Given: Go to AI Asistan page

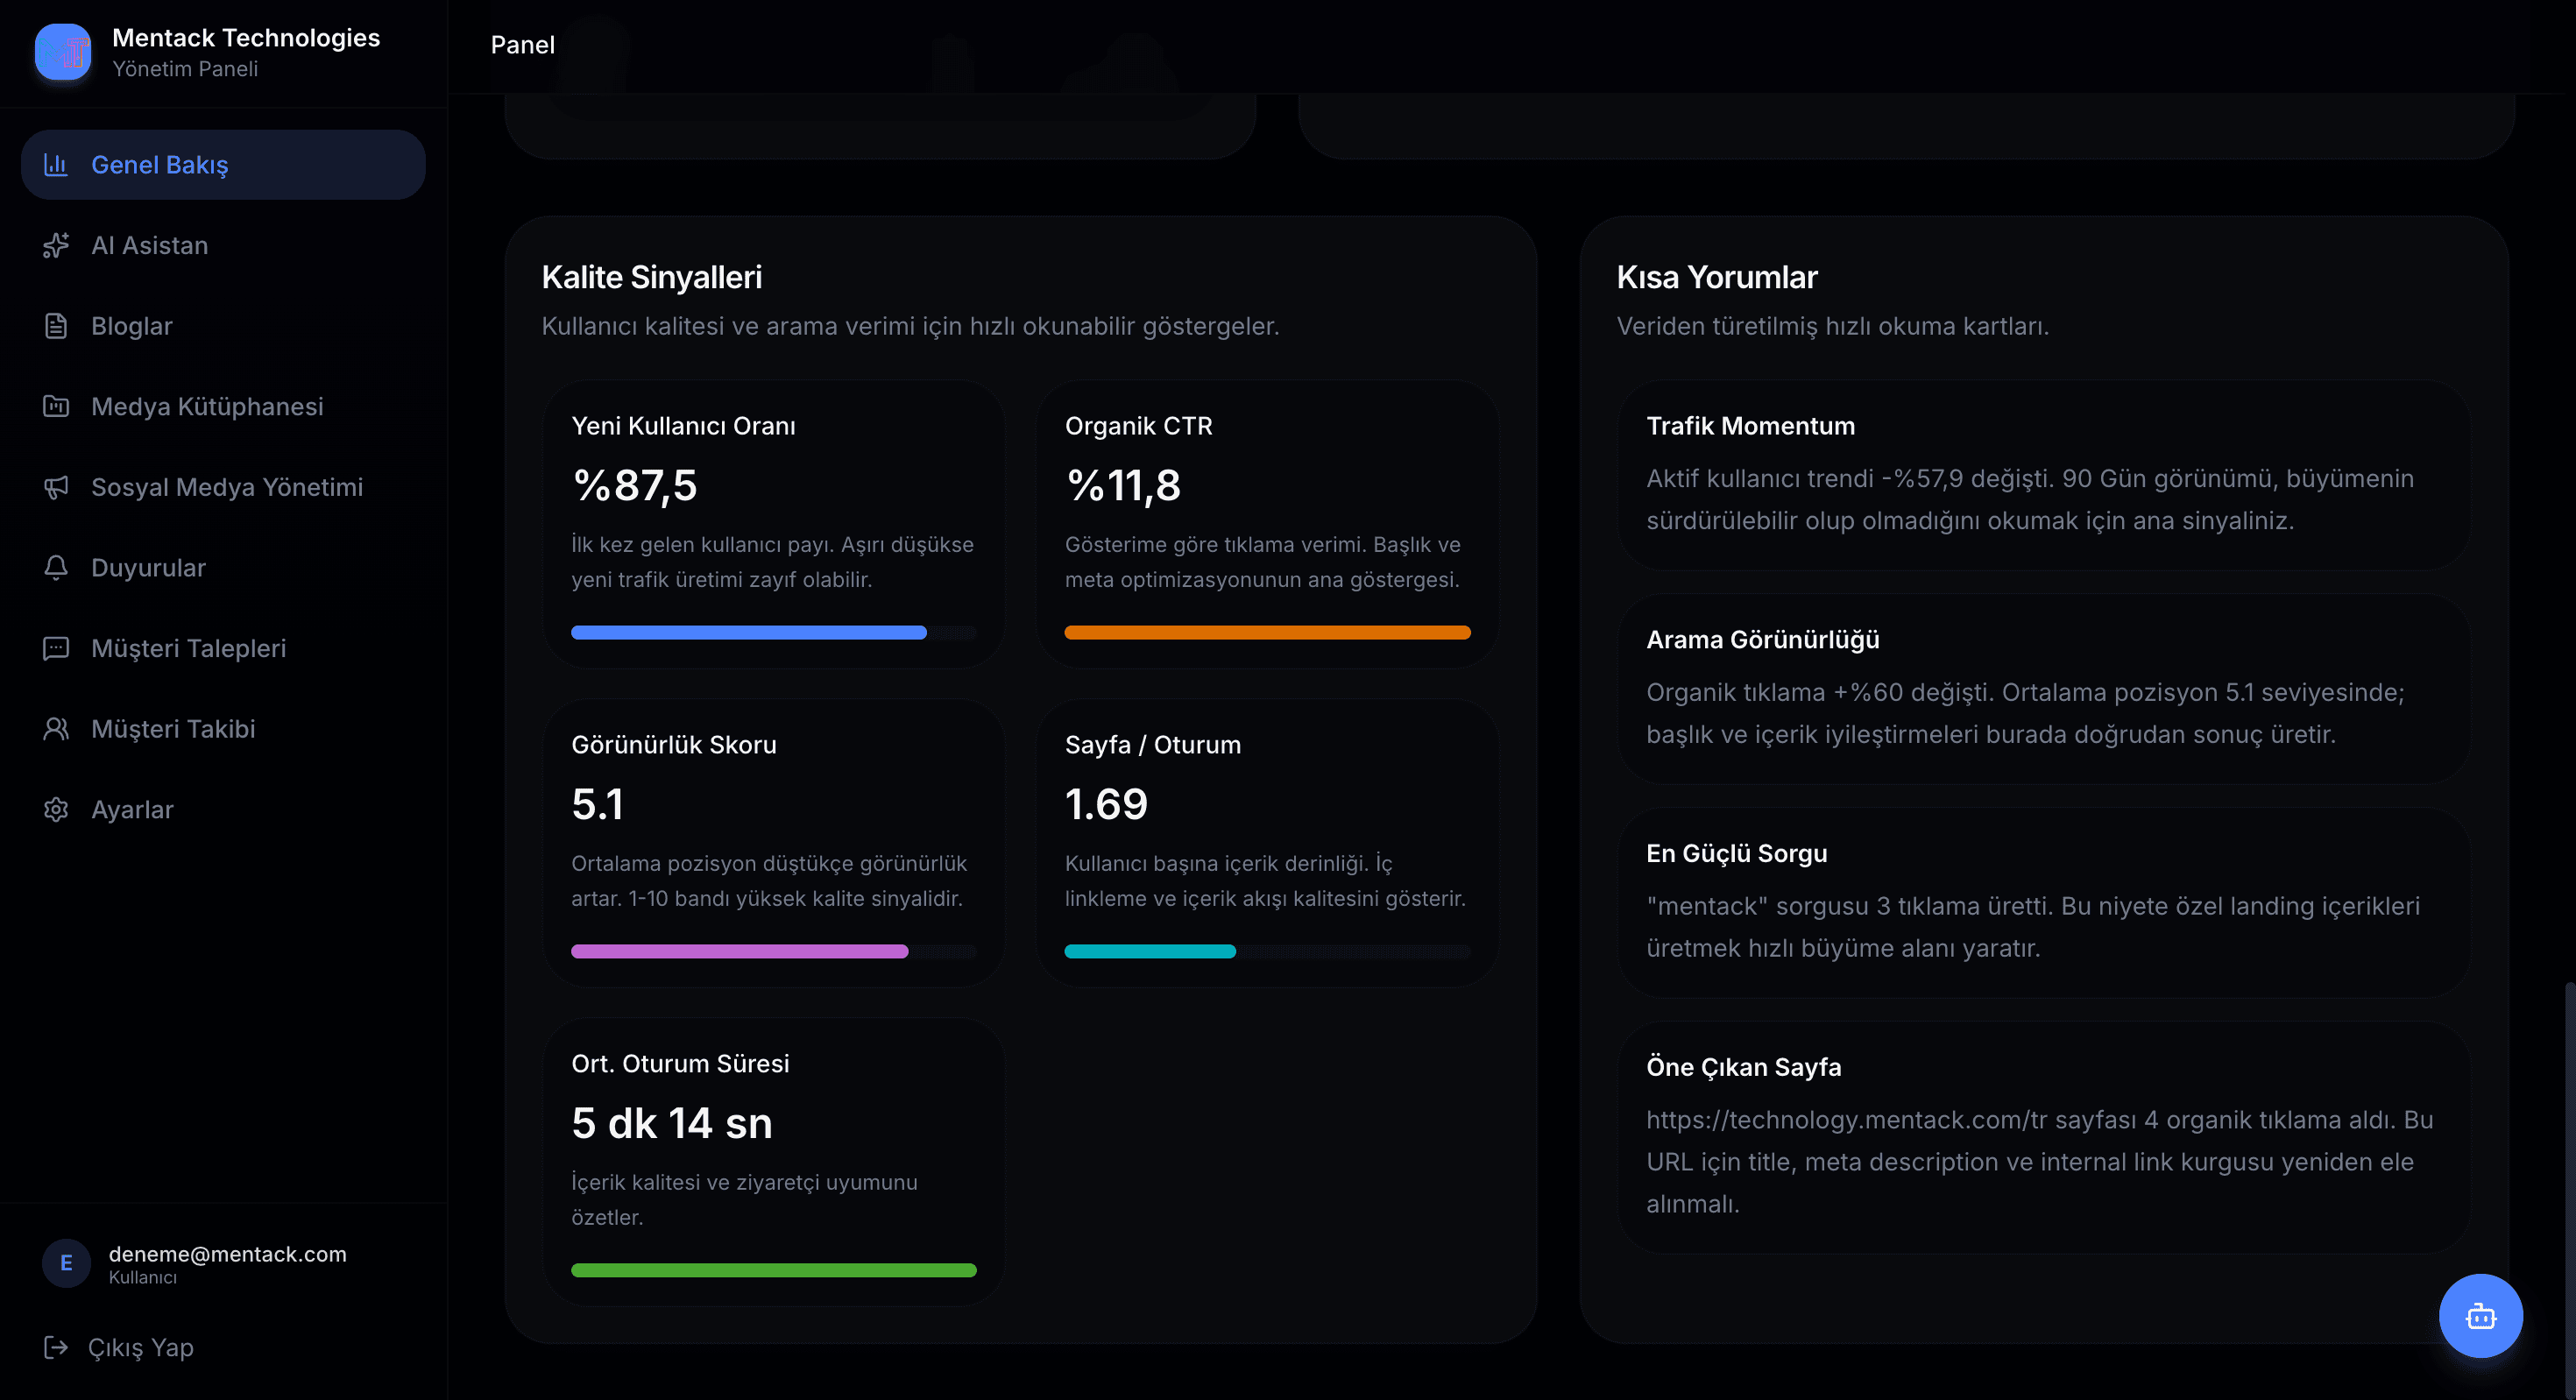Looking at the screenshot, I should (x=223, y=245).
